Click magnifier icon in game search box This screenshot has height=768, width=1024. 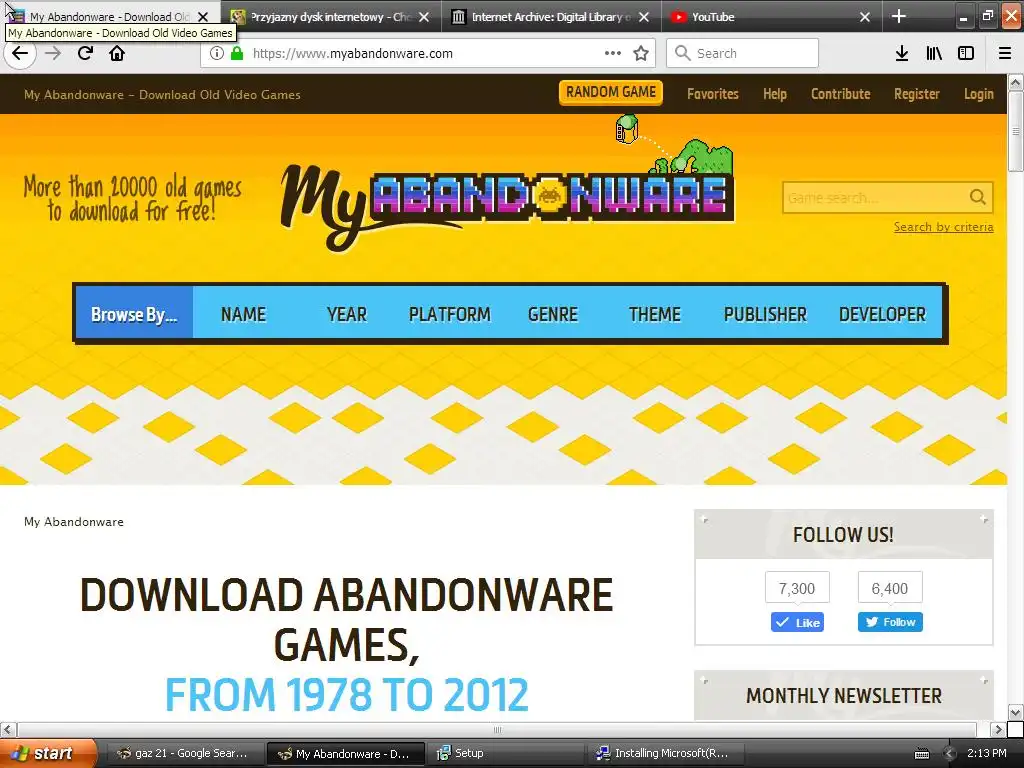[x=978, y=197]
